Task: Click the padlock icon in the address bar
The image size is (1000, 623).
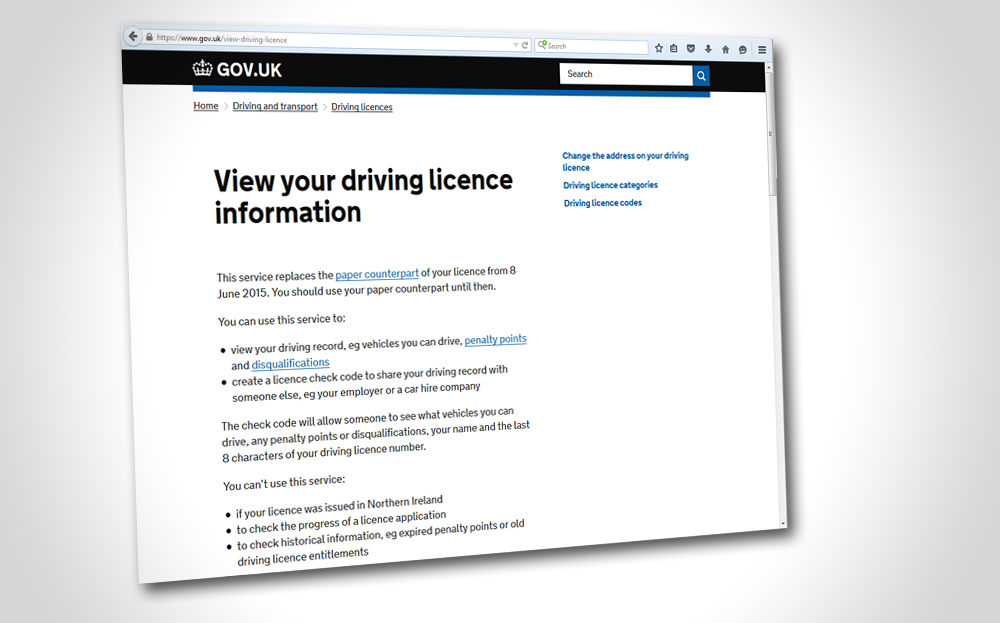Action: (x=149, y=37)
